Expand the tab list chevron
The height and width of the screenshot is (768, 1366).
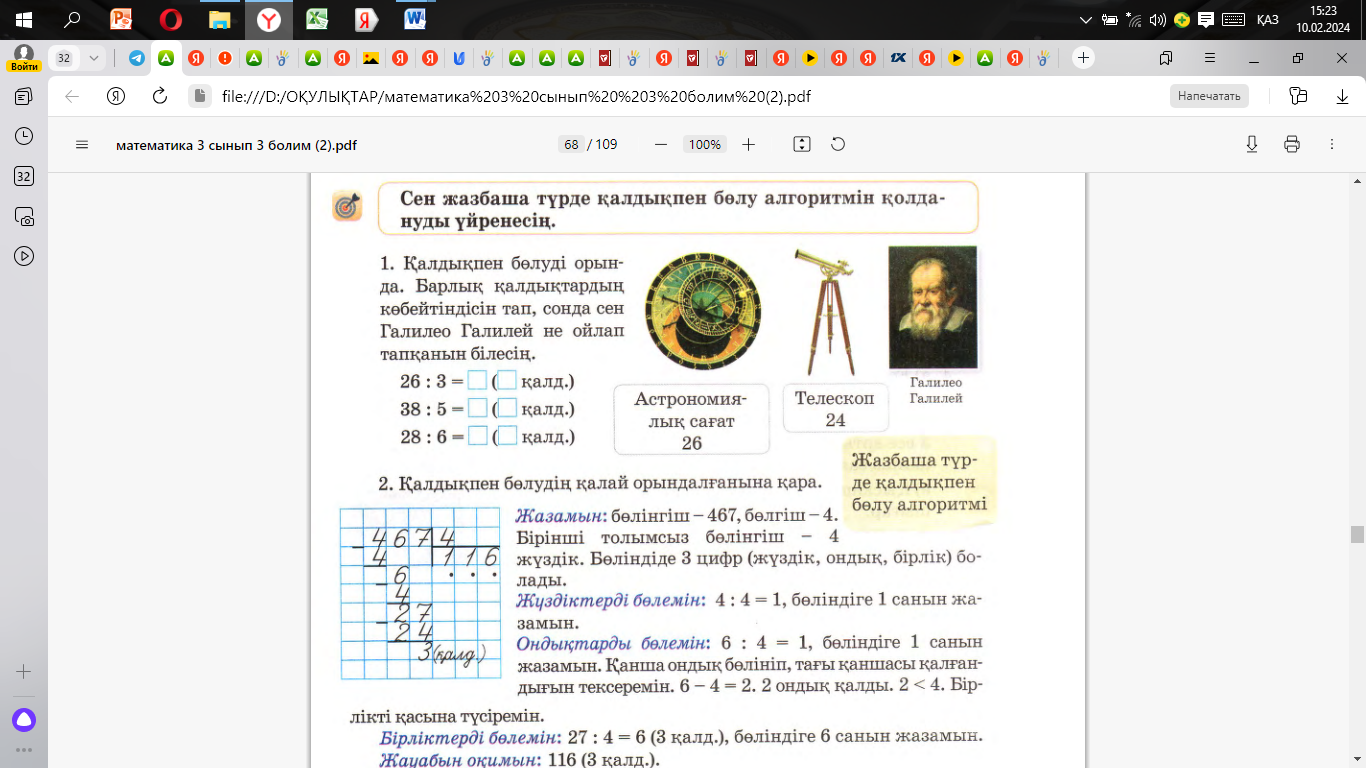click(95, 58)
